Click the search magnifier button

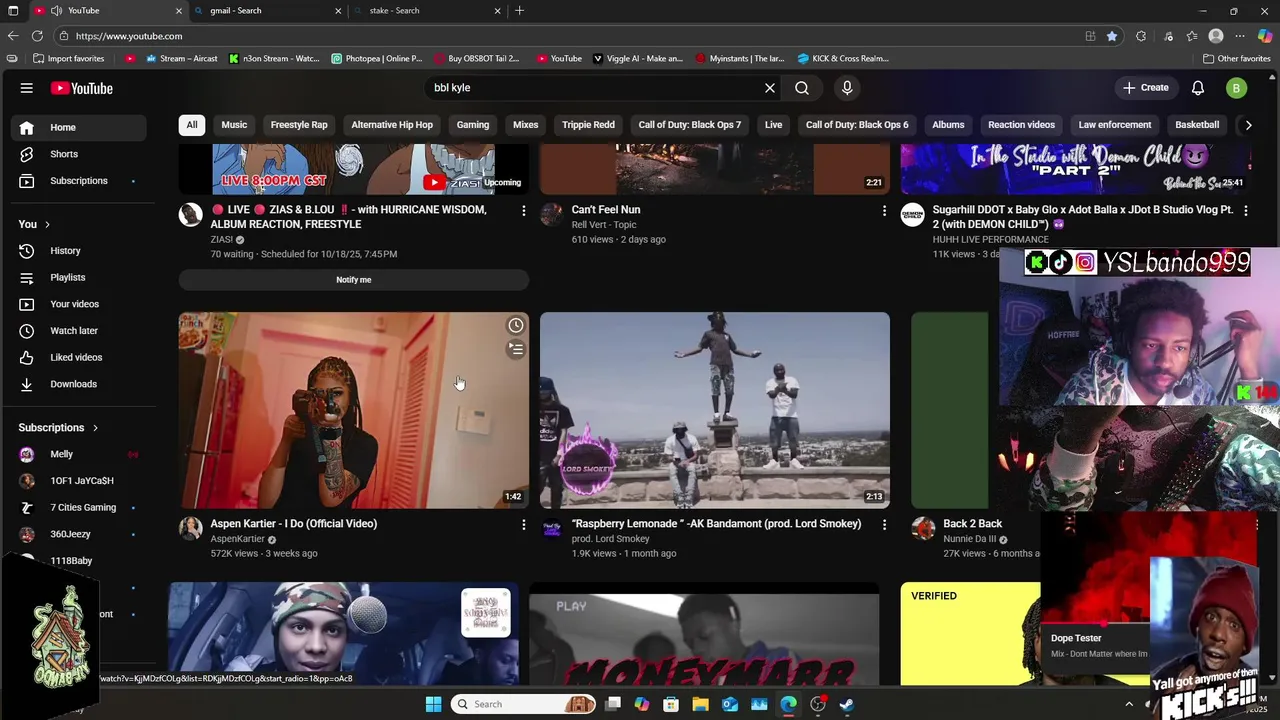pos(802,88)
